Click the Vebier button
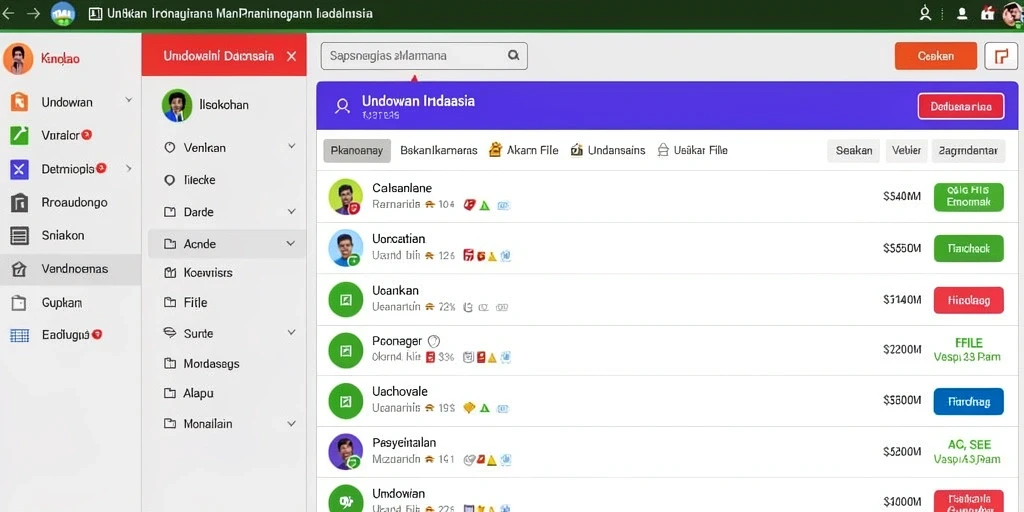Screen dimensions: 1024x512 [906, 150]
